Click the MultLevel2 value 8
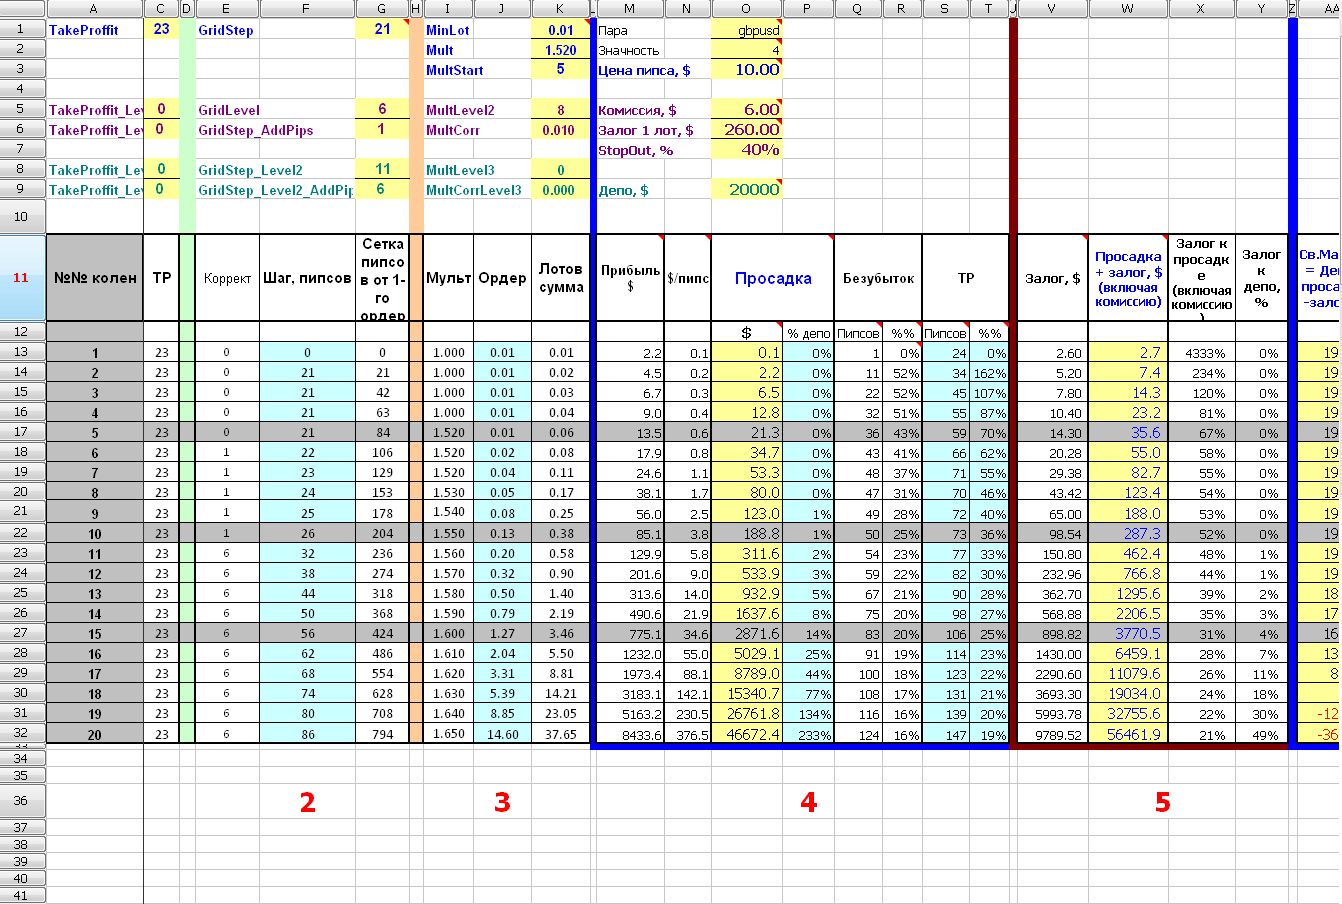 point(561,110)
